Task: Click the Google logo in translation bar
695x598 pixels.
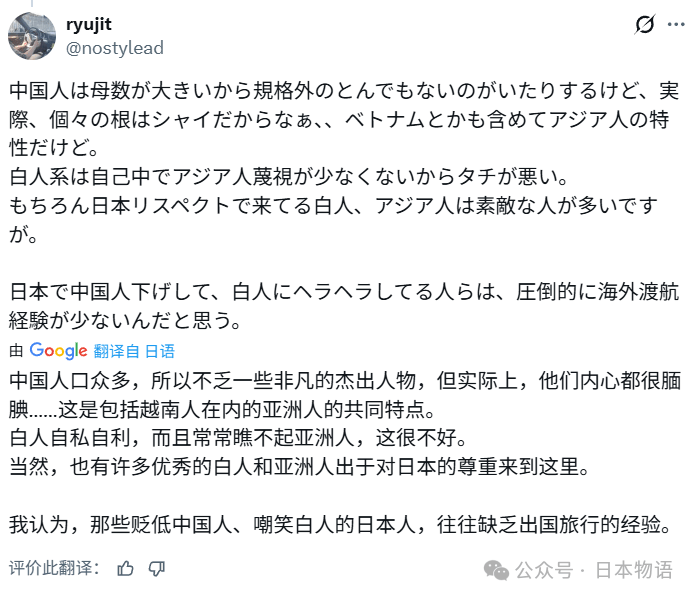Action: click(58, 350)
